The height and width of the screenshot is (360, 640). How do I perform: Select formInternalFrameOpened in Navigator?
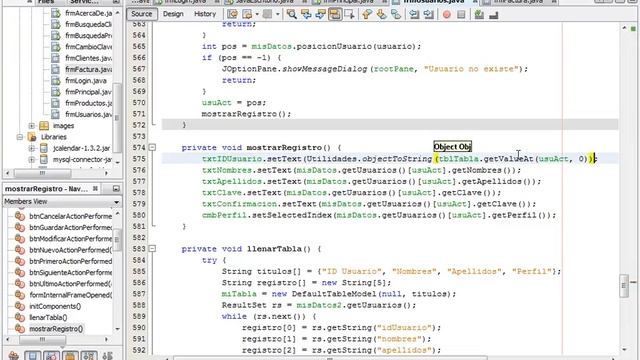(70, 295)
